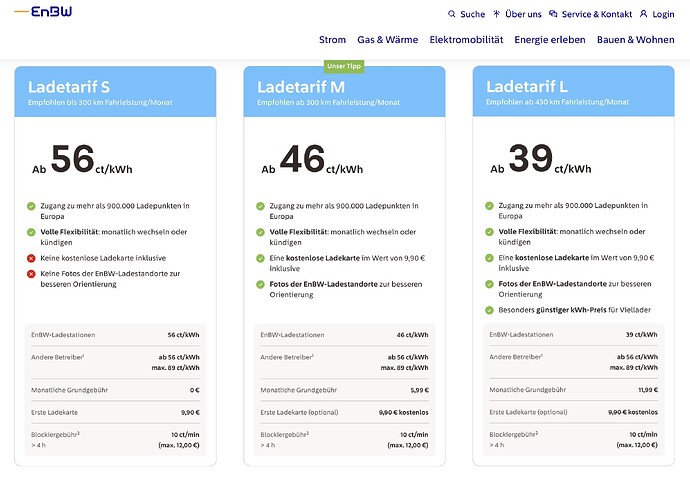Click Andere Betreiber label in Ladetarif L
The height and width of the screenshot is (477, 690).
coord(516,357)
